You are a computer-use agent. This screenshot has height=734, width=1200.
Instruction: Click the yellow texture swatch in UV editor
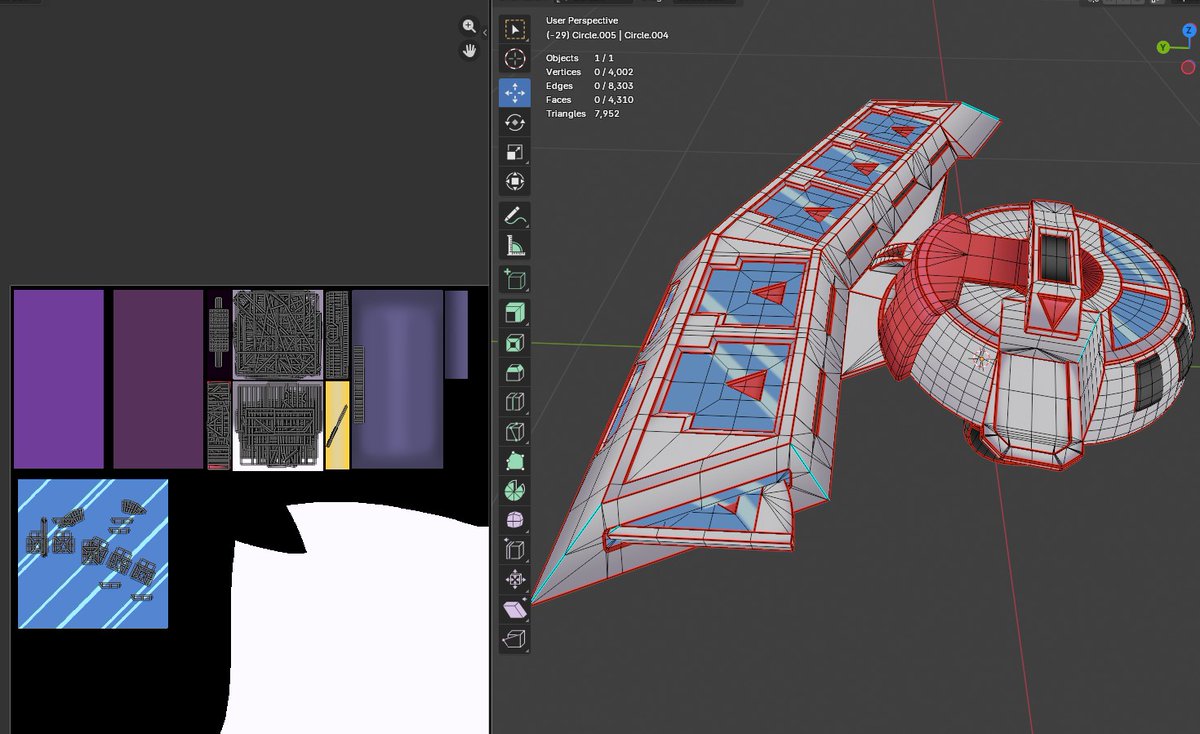[337, 425]
